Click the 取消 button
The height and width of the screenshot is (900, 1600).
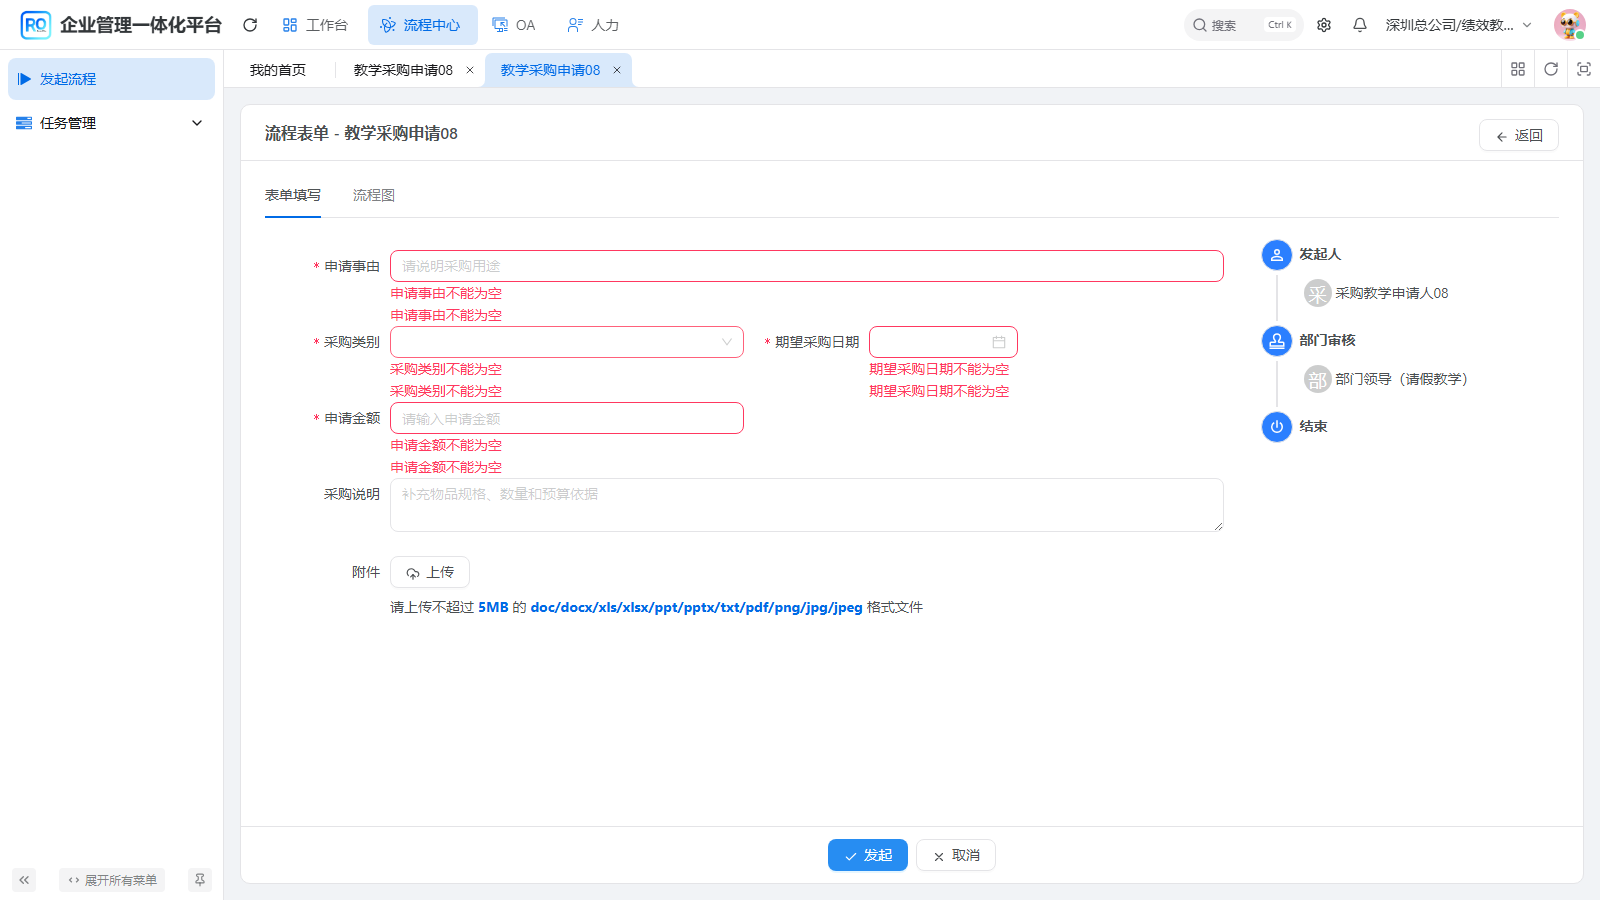point(956,855)
